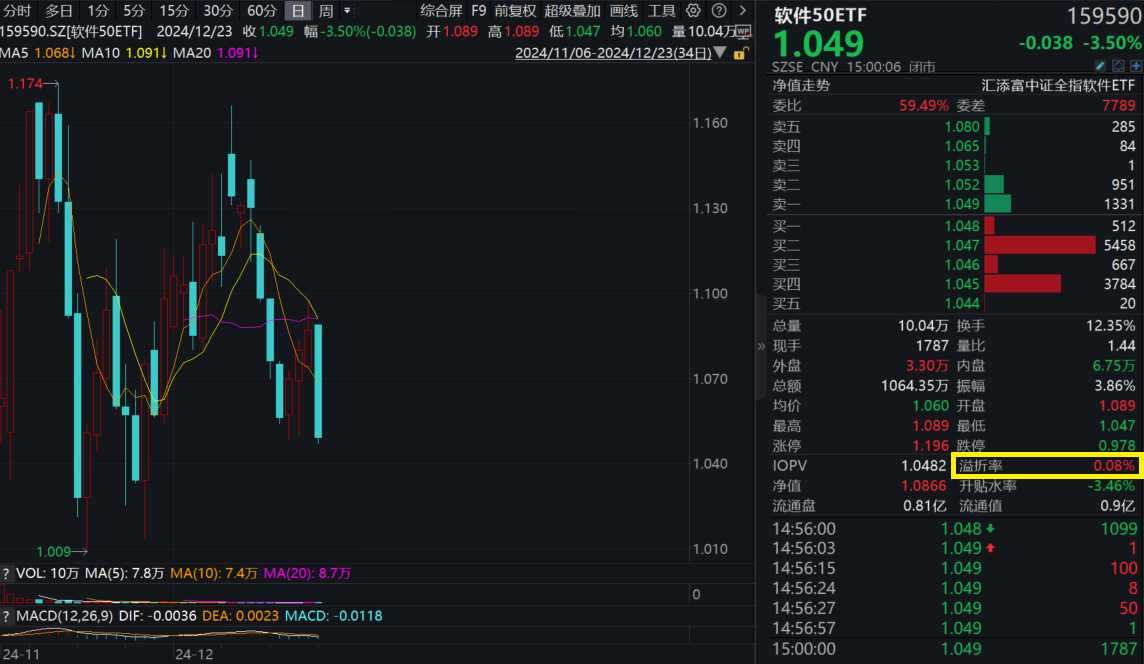The height and width of the screenshot is (664, 1144).
Task: Select the 1分 period
Action: pyautogui.click(x=98, y=11)
